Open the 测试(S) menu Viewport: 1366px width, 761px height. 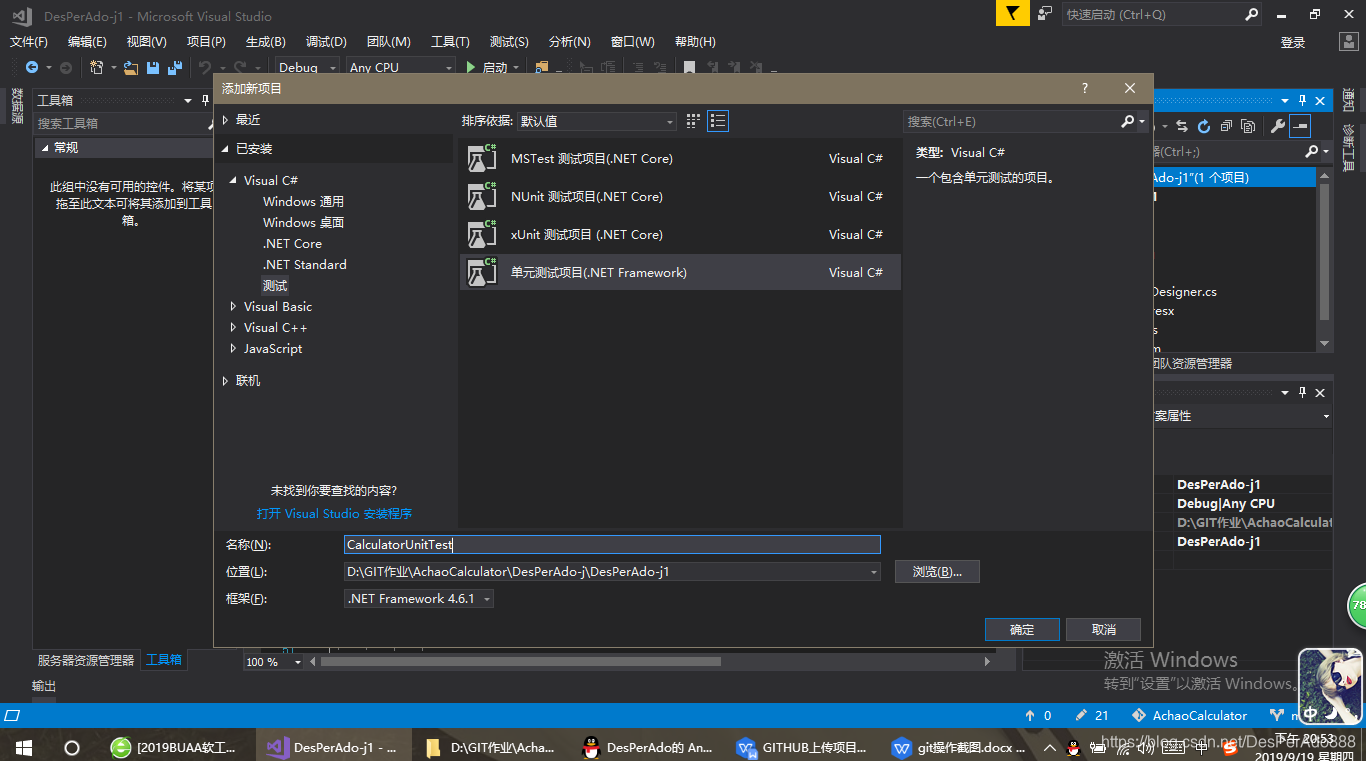tap(509, 42)
